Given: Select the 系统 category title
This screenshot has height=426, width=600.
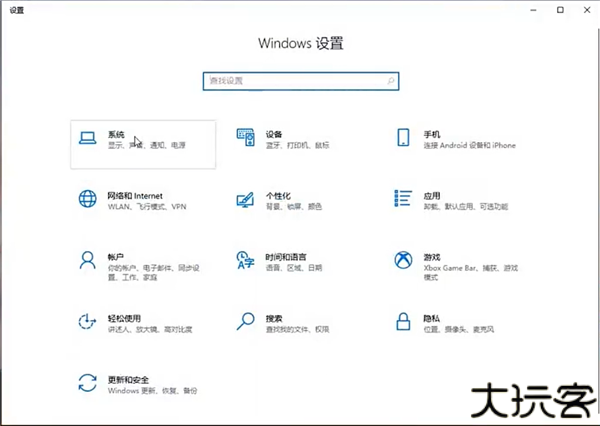Looking at the screenshot, I should pyautogui.click(x=116, y=134).
